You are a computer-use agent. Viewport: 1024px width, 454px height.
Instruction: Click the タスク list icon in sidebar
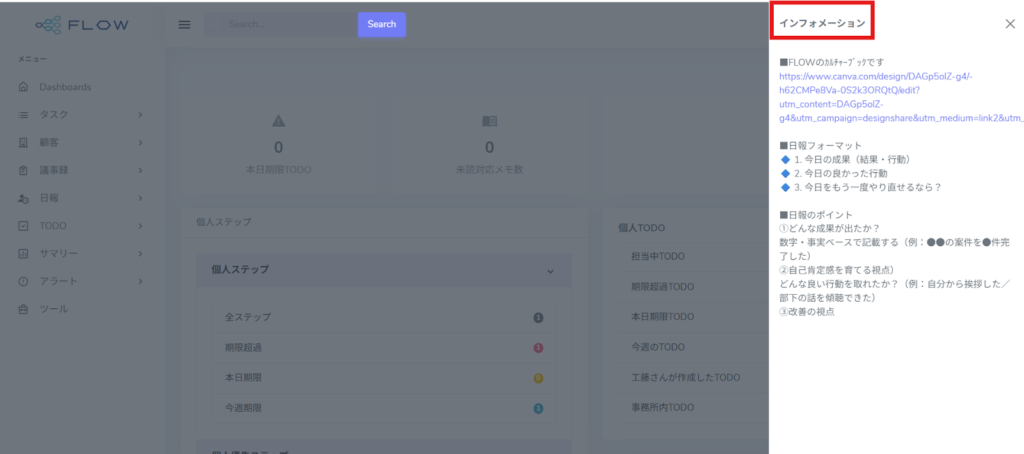pyautogui.click(x=24, y=115)
